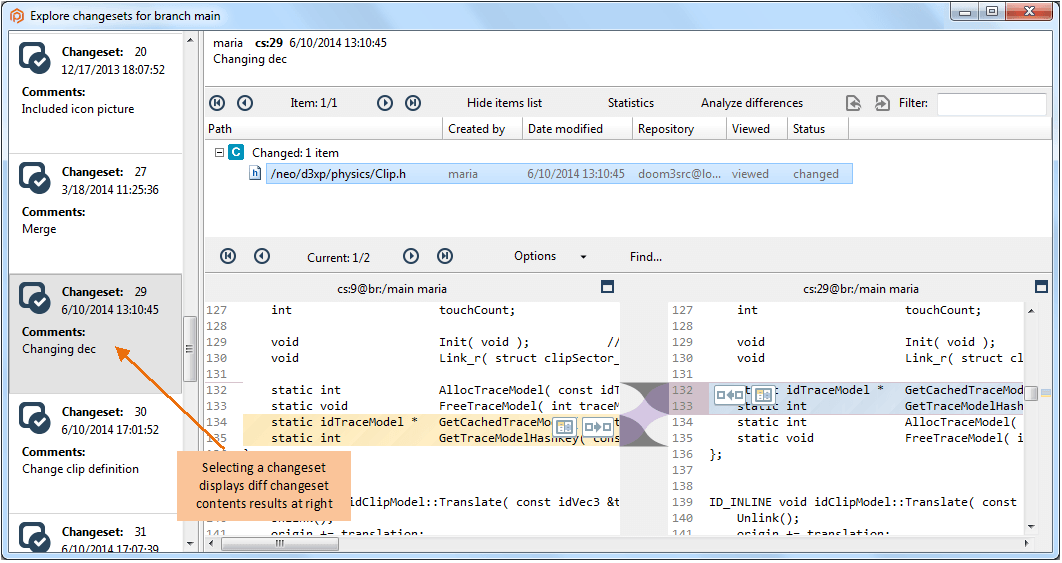This screenshot has width=1062, height=563.
Task: Click the import icon left of Filter
Action: (853, 103)
